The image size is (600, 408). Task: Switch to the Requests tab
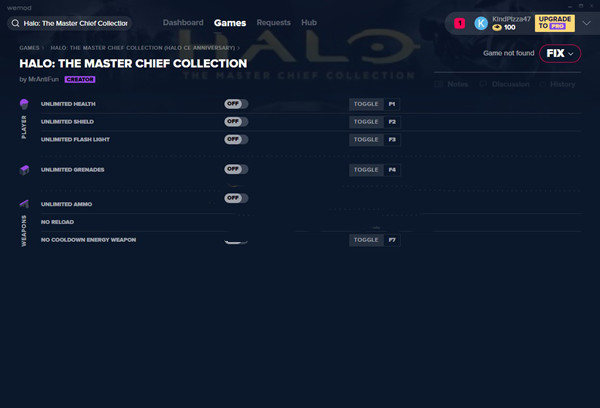click(x=273, y=22)
